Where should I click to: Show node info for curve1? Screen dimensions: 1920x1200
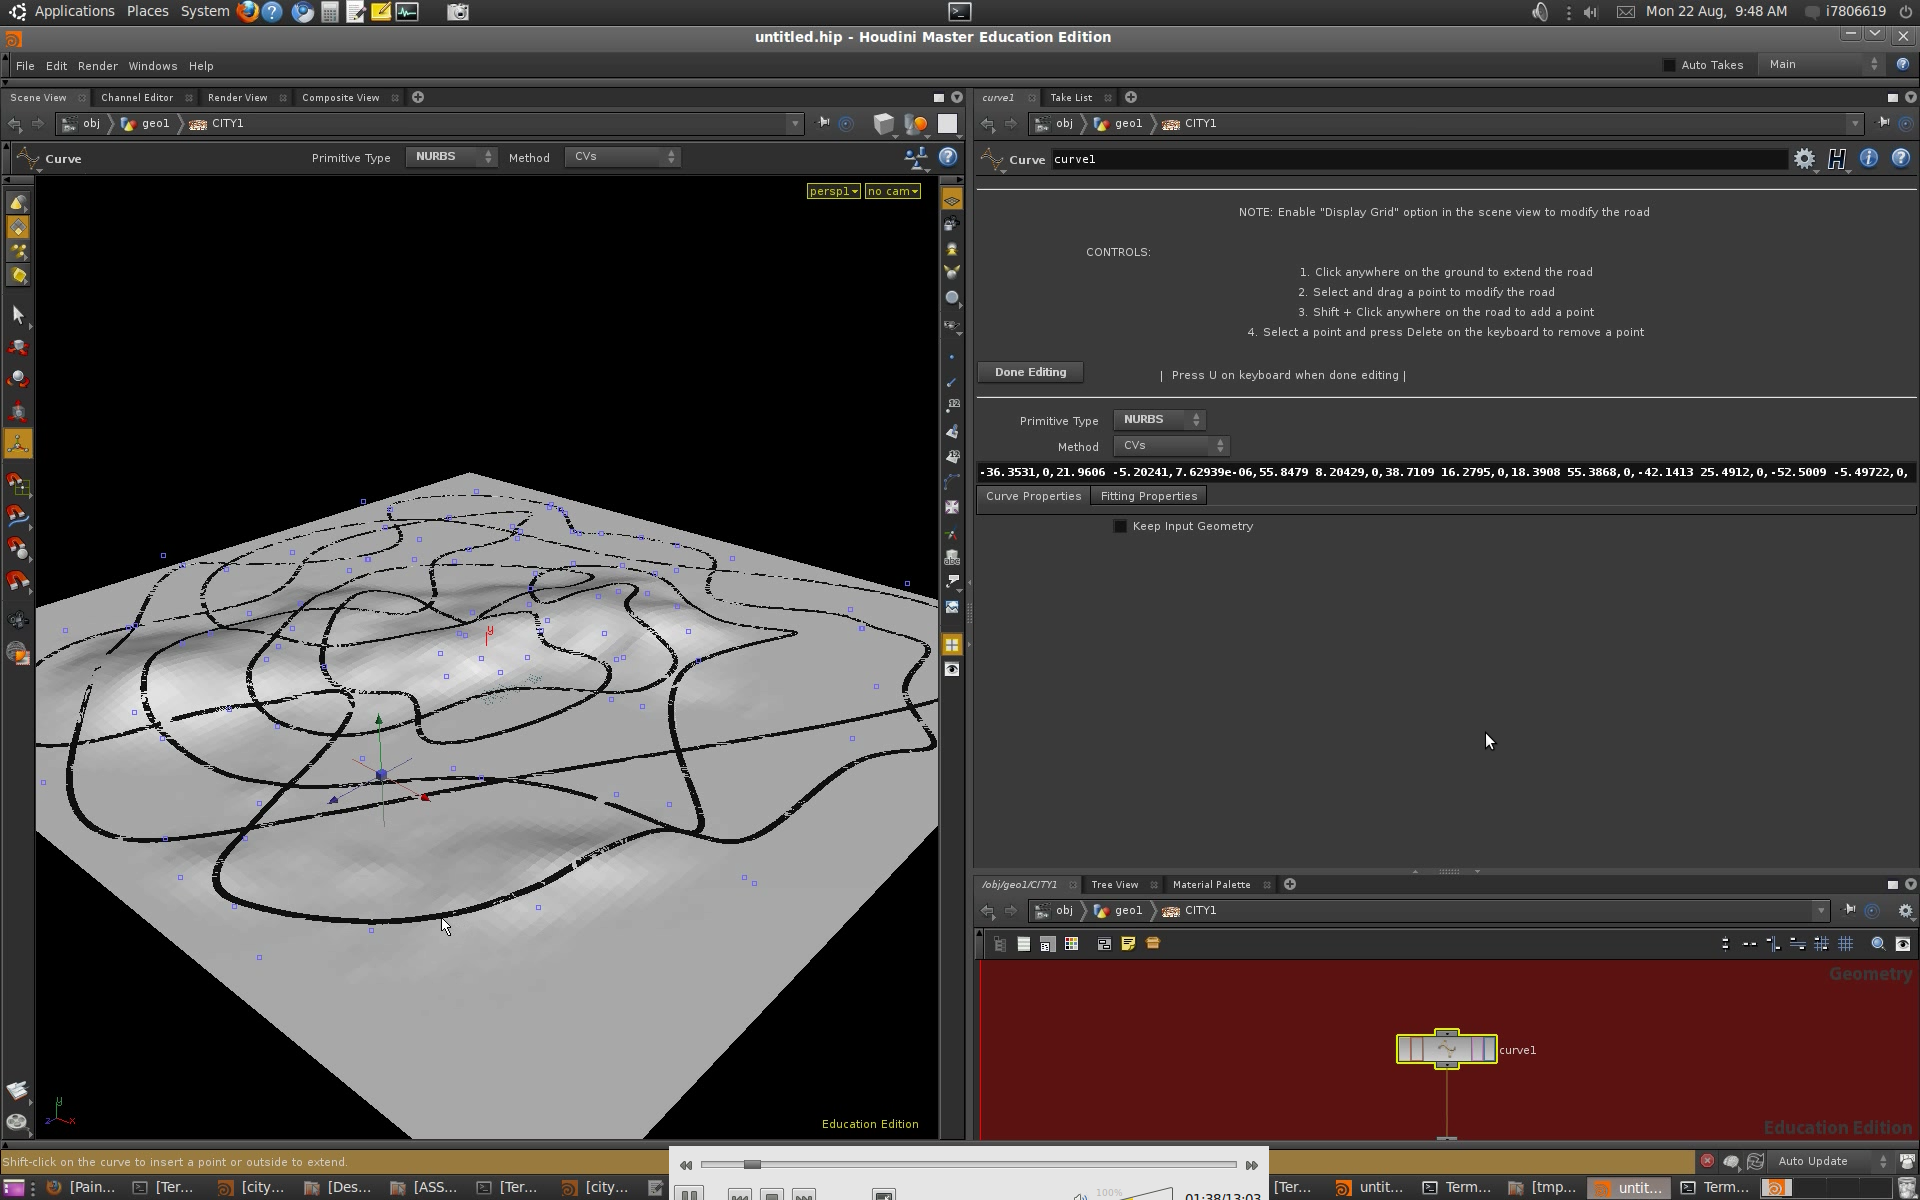[x=1869, y=158]
